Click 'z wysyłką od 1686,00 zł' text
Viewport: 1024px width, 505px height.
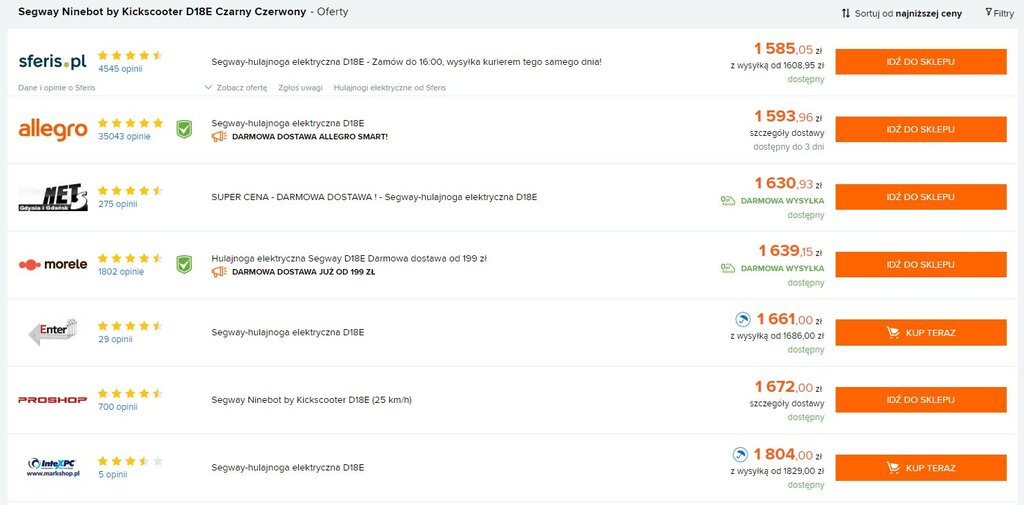[777, 336]
